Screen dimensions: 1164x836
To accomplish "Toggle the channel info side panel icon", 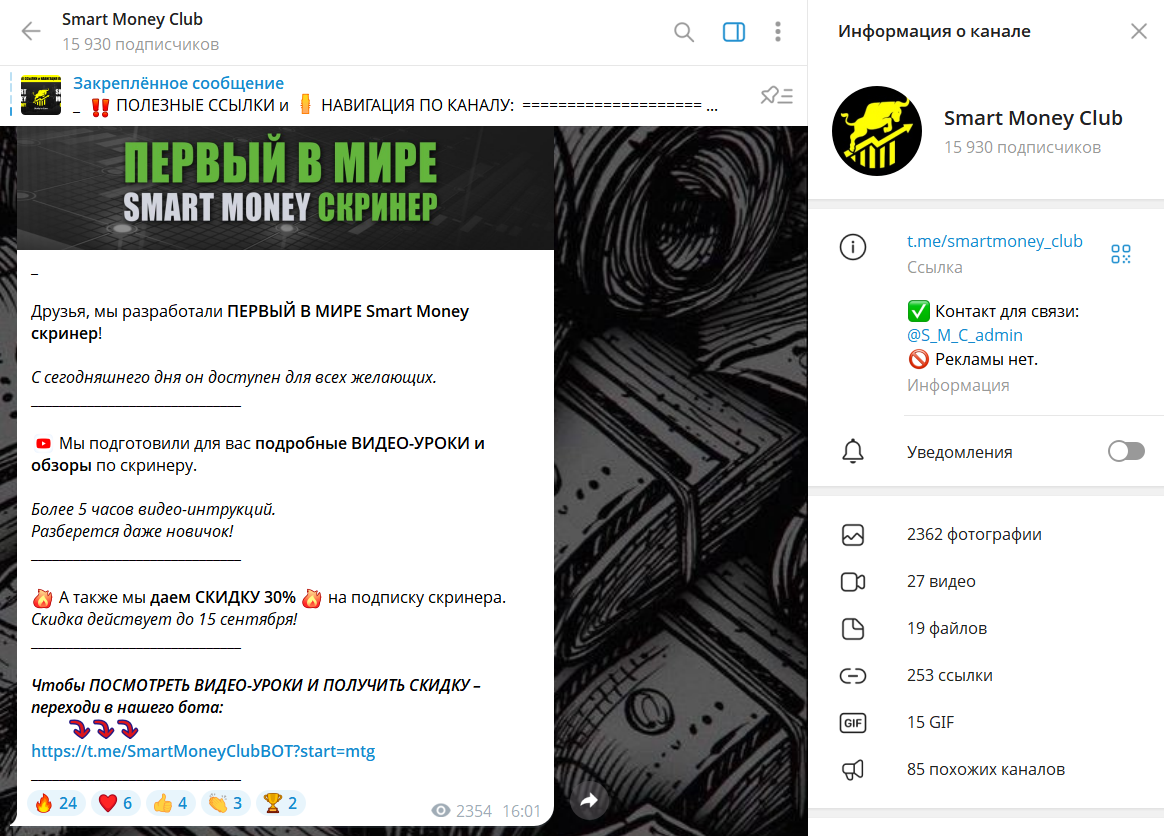I will (x=733, y=32).
